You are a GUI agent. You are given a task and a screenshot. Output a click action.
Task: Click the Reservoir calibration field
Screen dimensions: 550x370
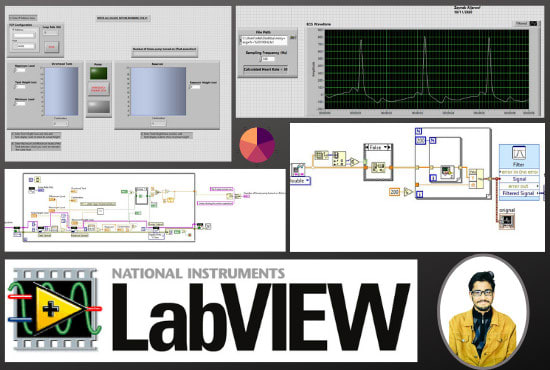point(158,123)
